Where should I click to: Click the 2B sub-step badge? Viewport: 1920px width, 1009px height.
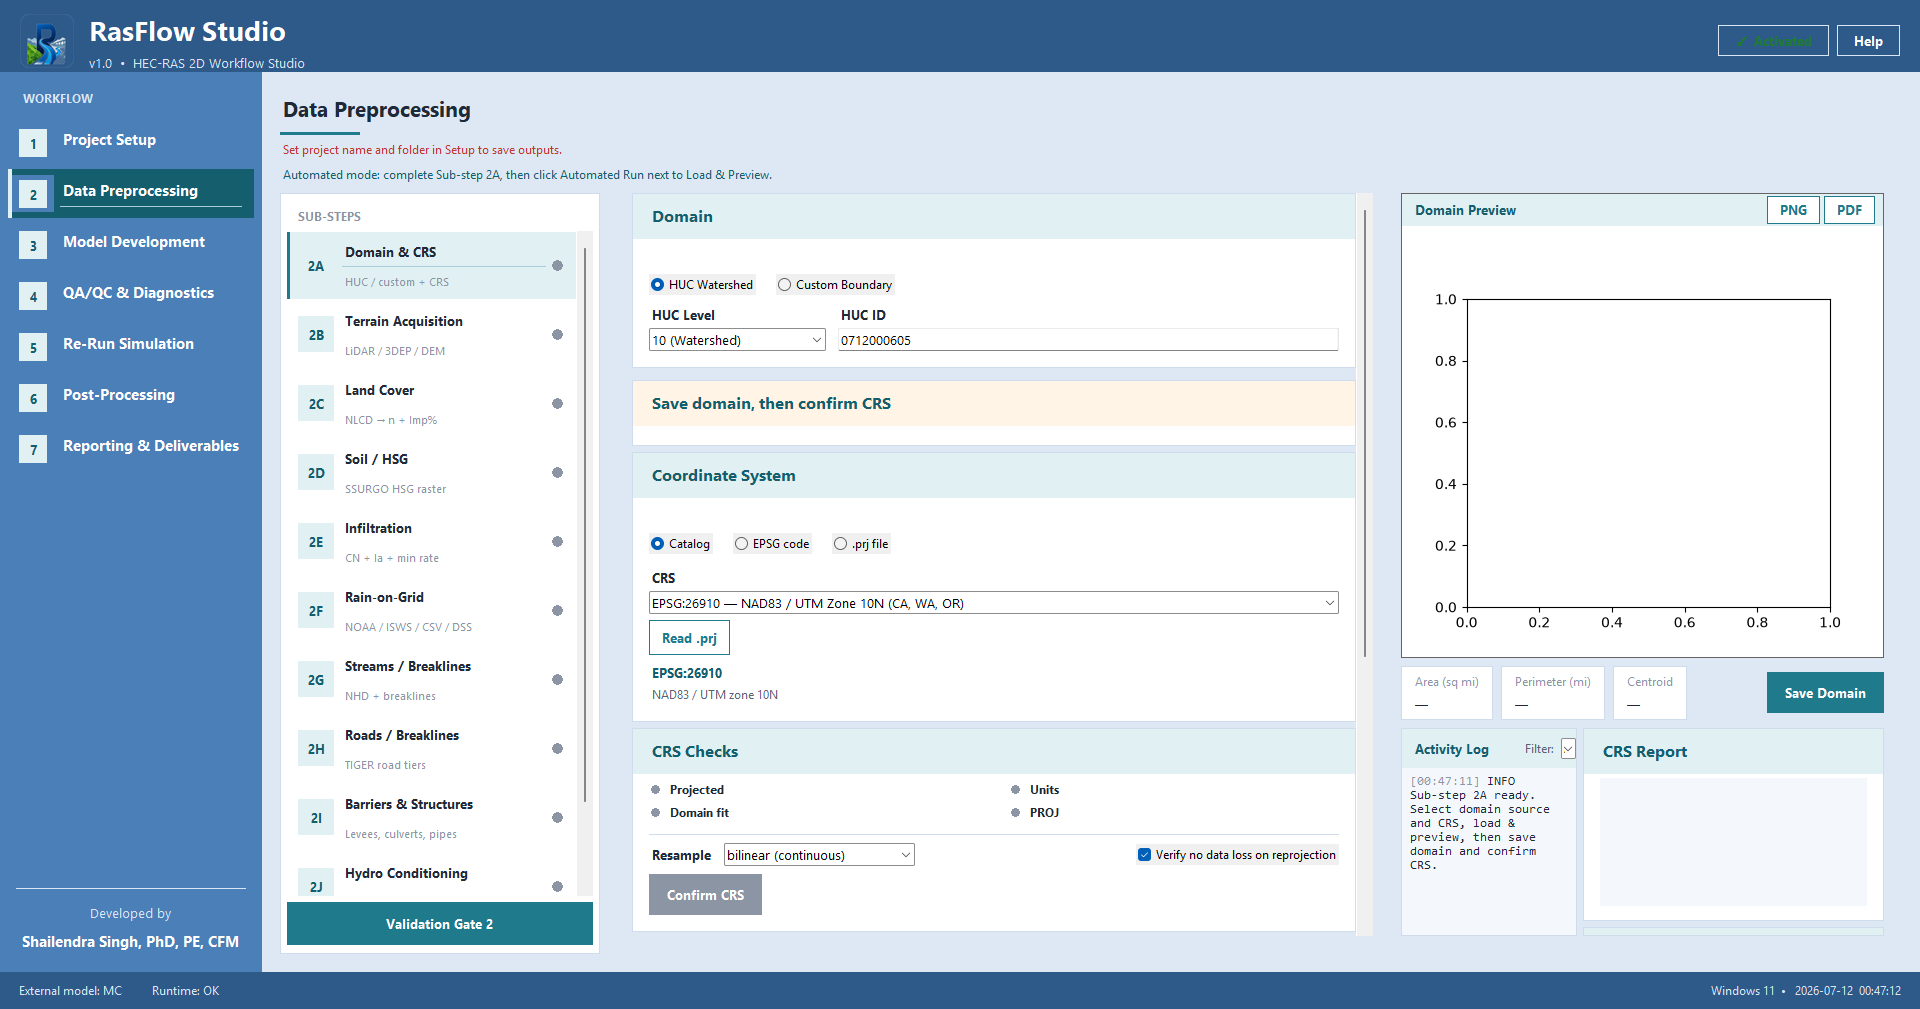(x=316, y=335)
